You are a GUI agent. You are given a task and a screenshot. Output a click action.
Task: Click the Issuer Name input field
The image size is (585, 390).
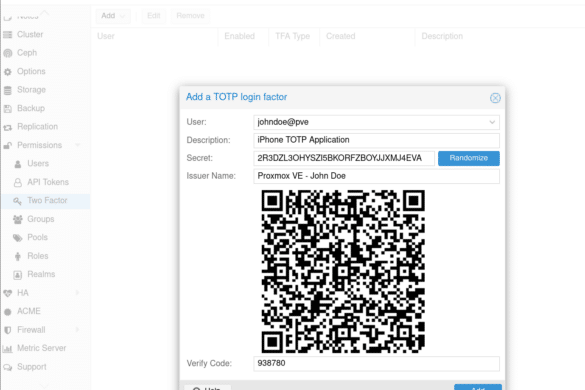376,176
